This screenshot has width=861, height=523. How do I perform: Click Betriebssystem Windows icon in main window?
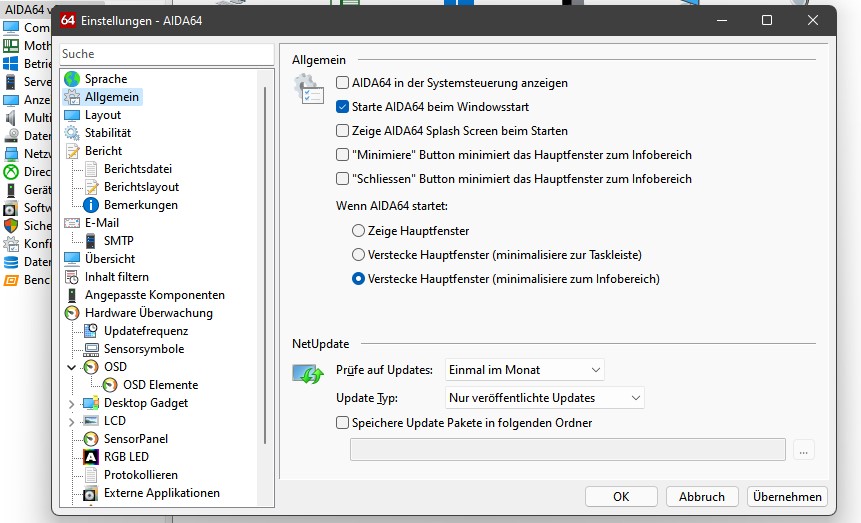10,64
